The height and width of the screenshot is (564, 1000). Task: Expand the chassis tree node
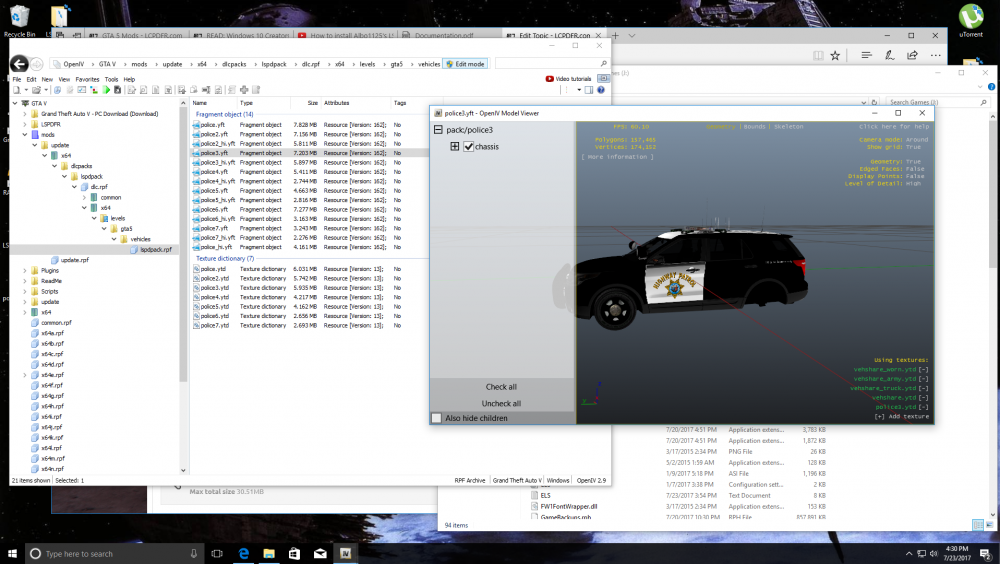coord(455,147)
